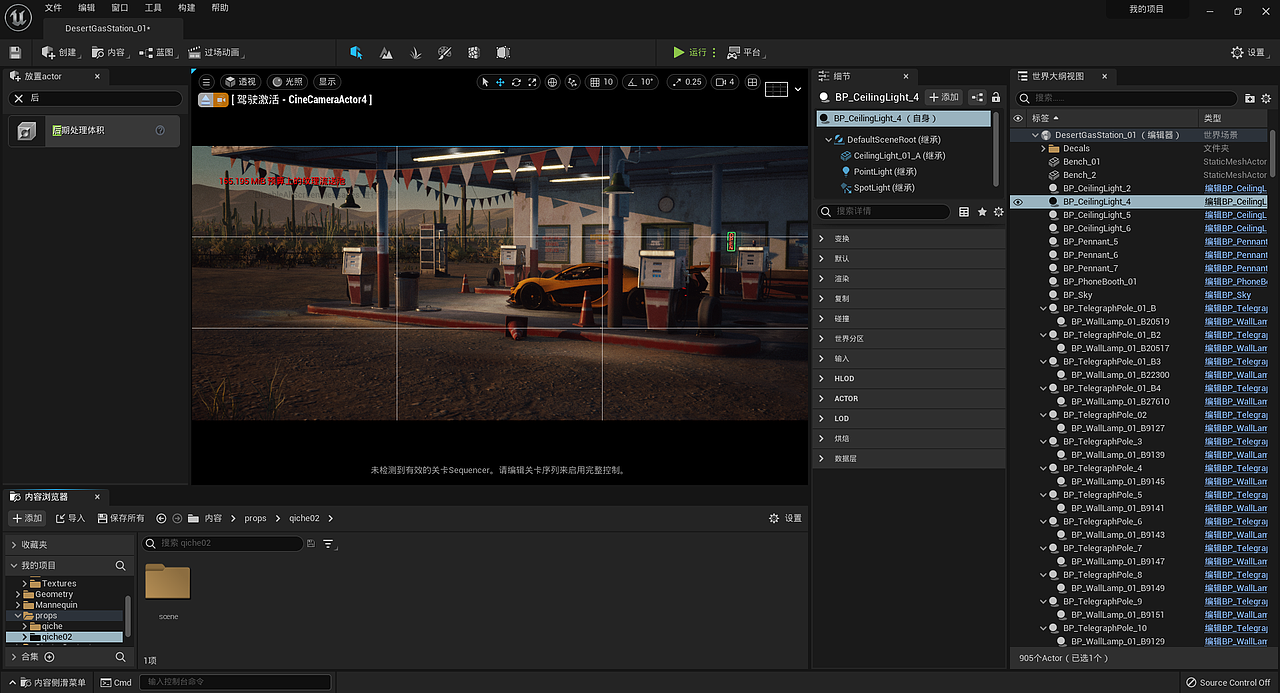
Task: Toggle surface snapping icon in viewport
Action: coord(573,82)
